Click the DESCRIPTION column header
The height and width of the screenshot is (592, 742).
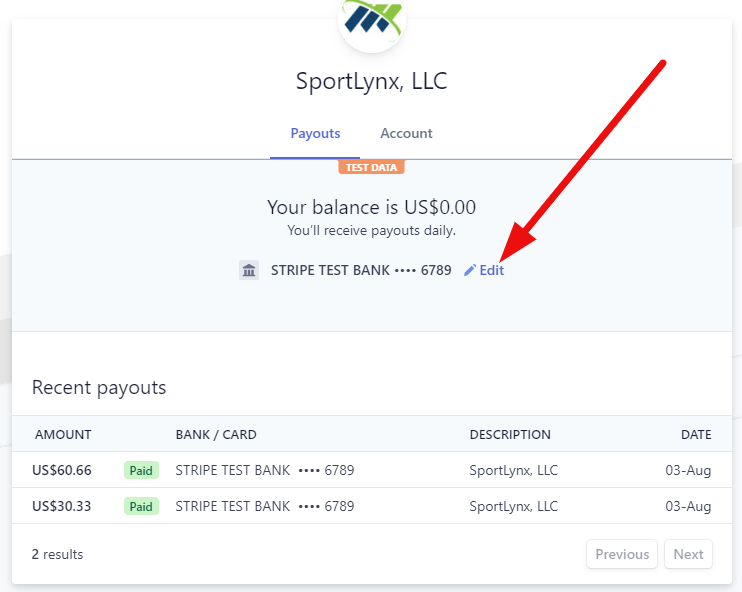tap(510, 434)
